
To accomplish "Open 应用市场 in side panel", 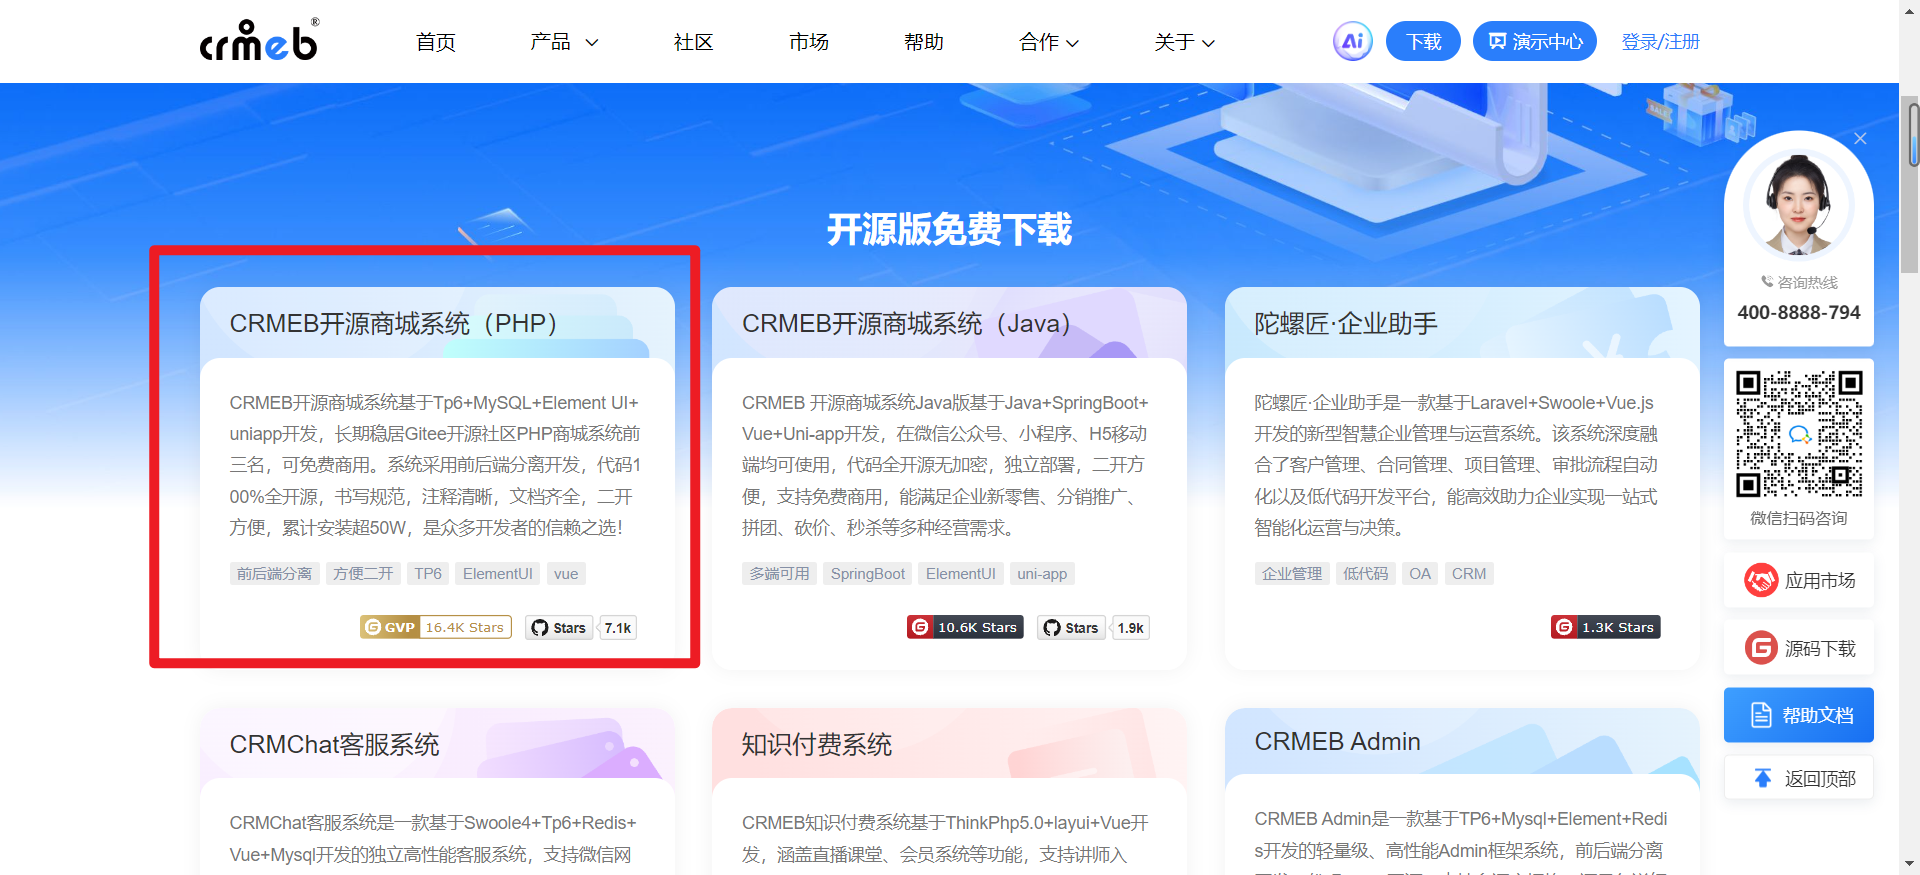I will tap(1798, 580).
